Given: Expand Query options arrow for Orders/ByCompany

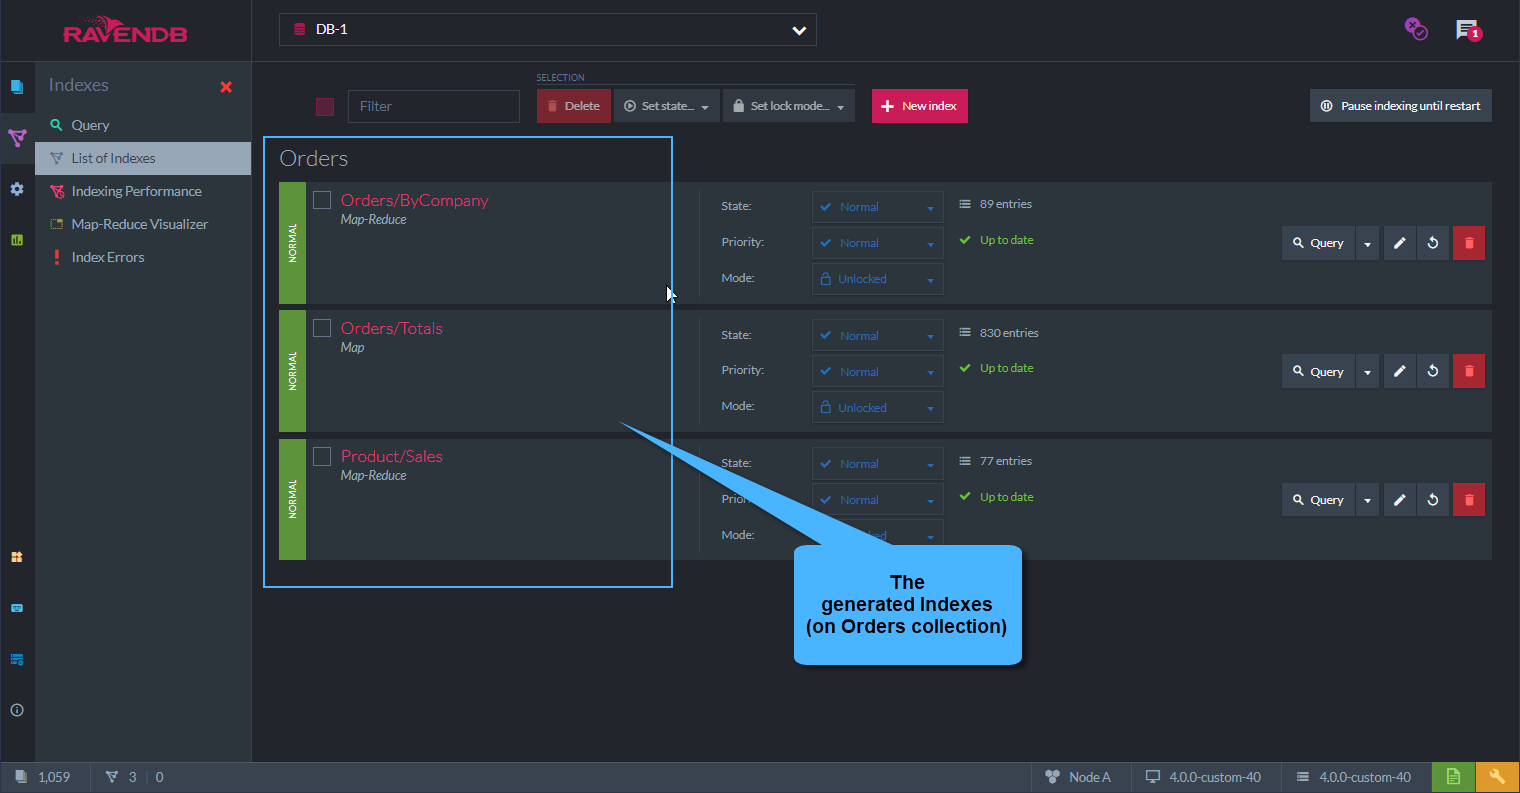Looking at the screenshot, I should tap(1367, 243).
